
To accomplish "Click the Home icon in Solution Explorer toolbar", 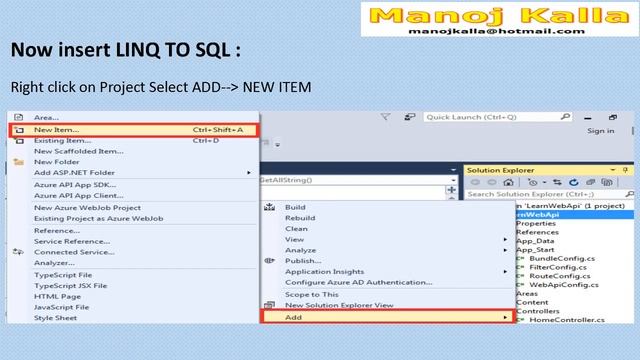I will click(x=508, y=182).
